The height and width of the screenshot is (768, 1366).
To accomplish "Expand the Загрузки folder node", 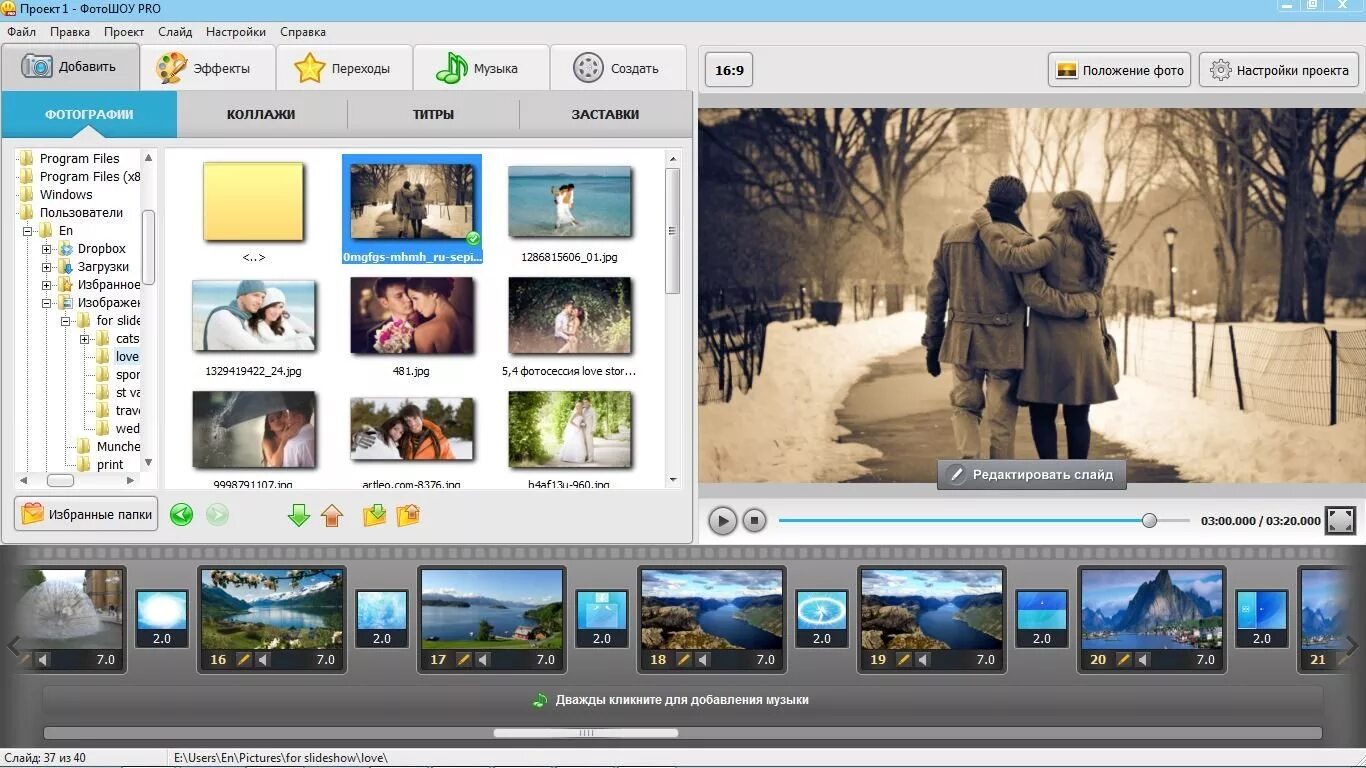I will pos(47,267).
